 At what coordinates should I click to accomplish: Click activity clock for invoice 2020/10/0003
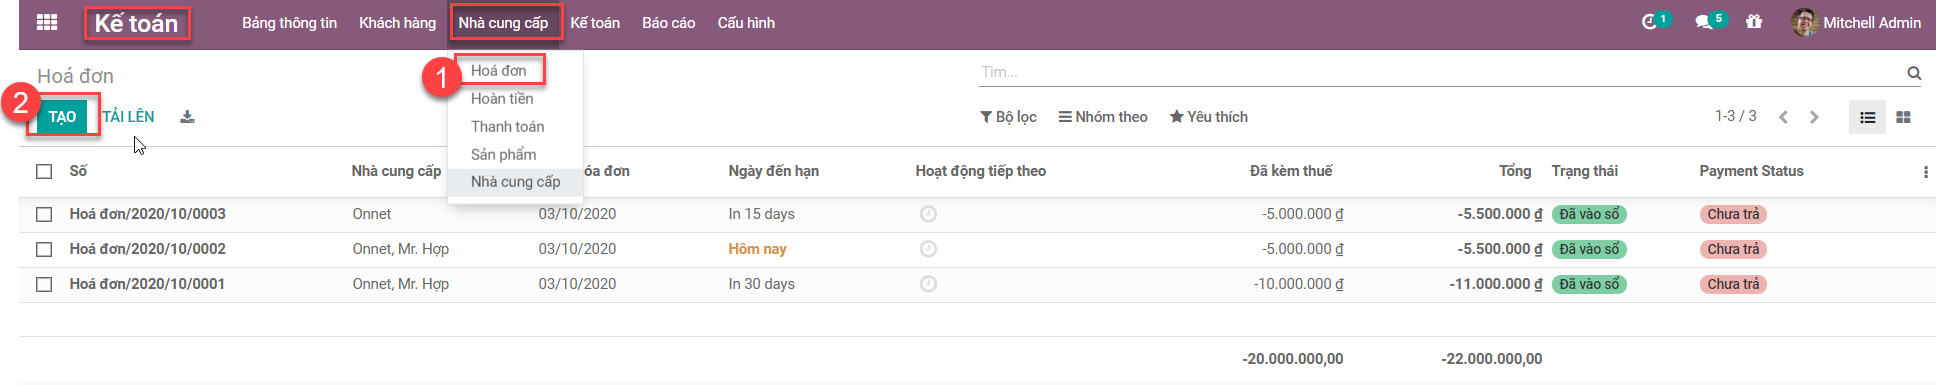[928, 214]
